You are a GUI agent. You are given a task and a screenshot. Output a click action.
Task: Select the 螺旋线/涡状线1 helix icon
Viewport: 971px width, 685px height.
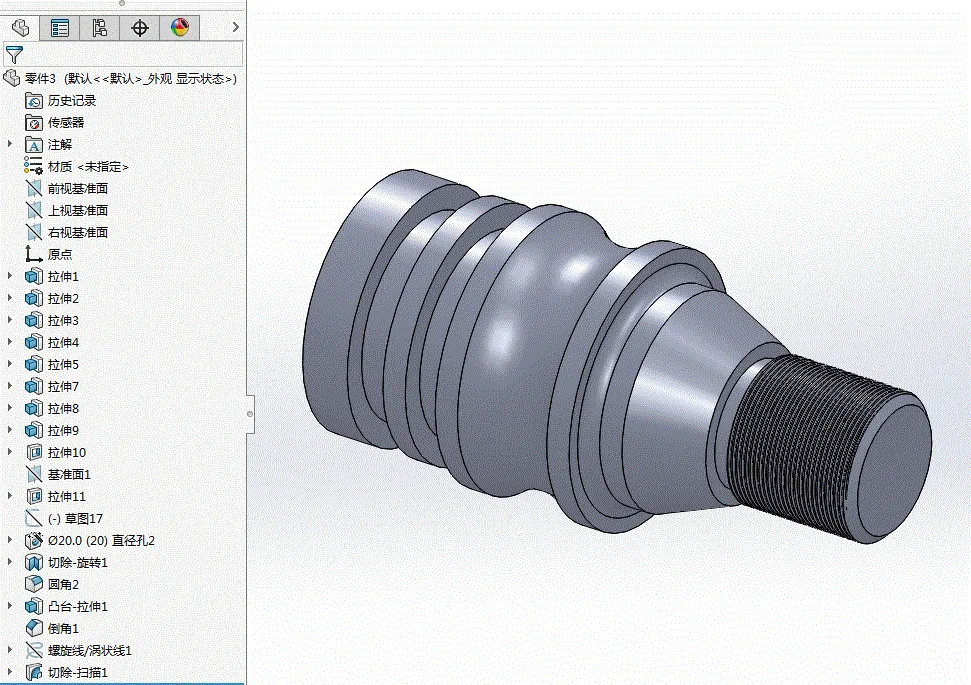coord(33,650)
